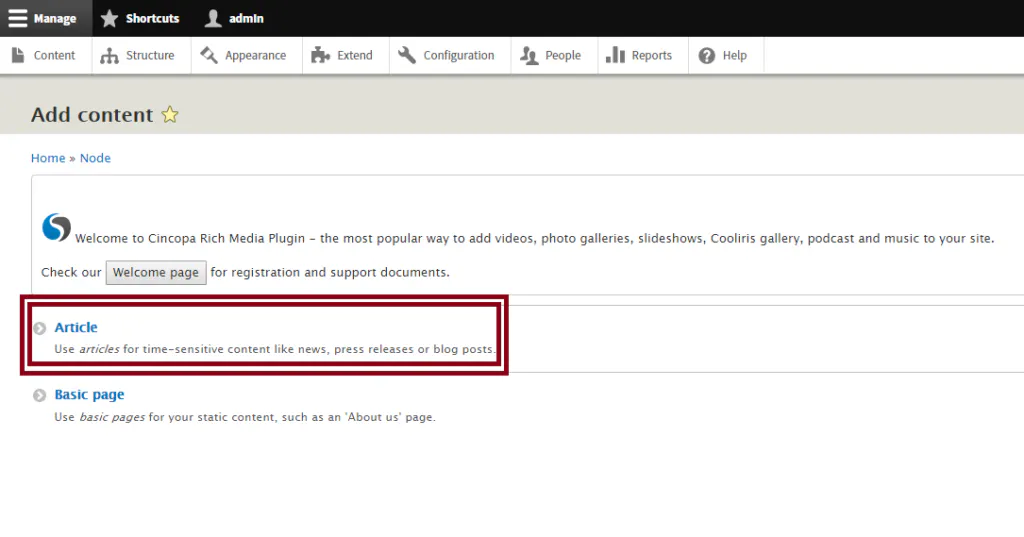
Task: Click the 'for registration and support documents' text
Action: (x=330, y=272)
